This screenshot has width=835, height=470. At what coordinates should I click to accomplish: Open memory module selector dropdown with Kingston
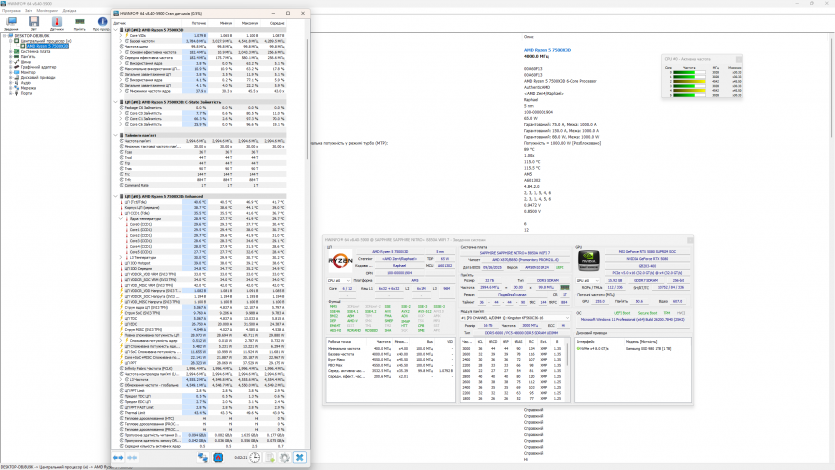click(x=513, y=316)
